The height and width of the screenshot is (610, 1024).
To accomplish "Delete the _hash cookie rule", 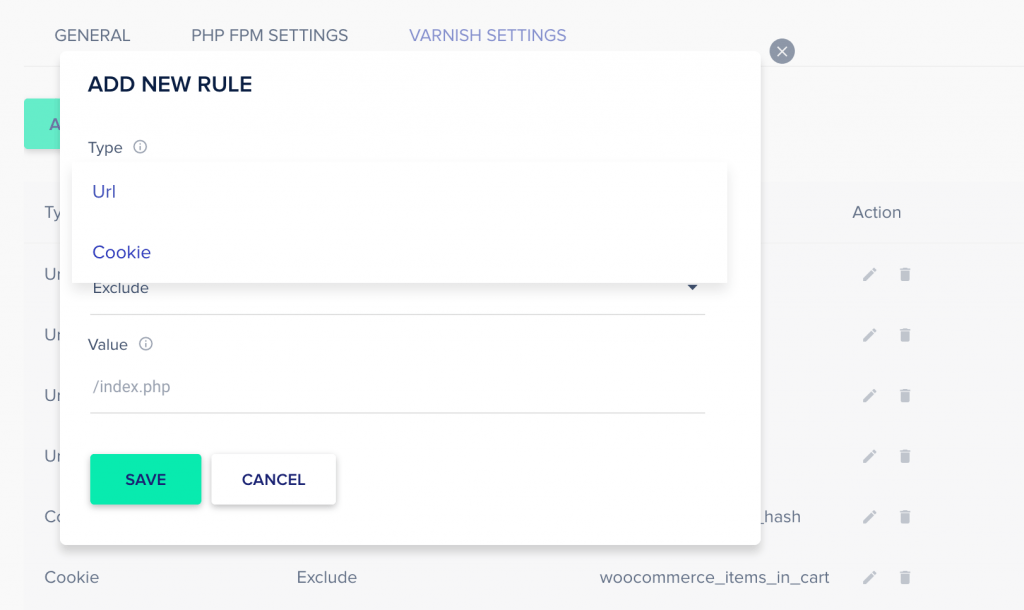I will coord(905,517).
